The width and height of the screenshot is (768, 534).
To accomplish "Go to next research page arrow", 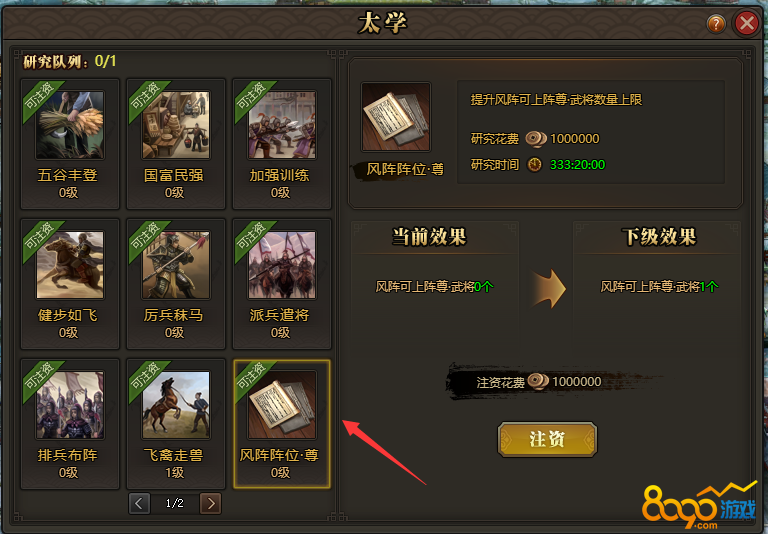I will click(x=211, y=503).
